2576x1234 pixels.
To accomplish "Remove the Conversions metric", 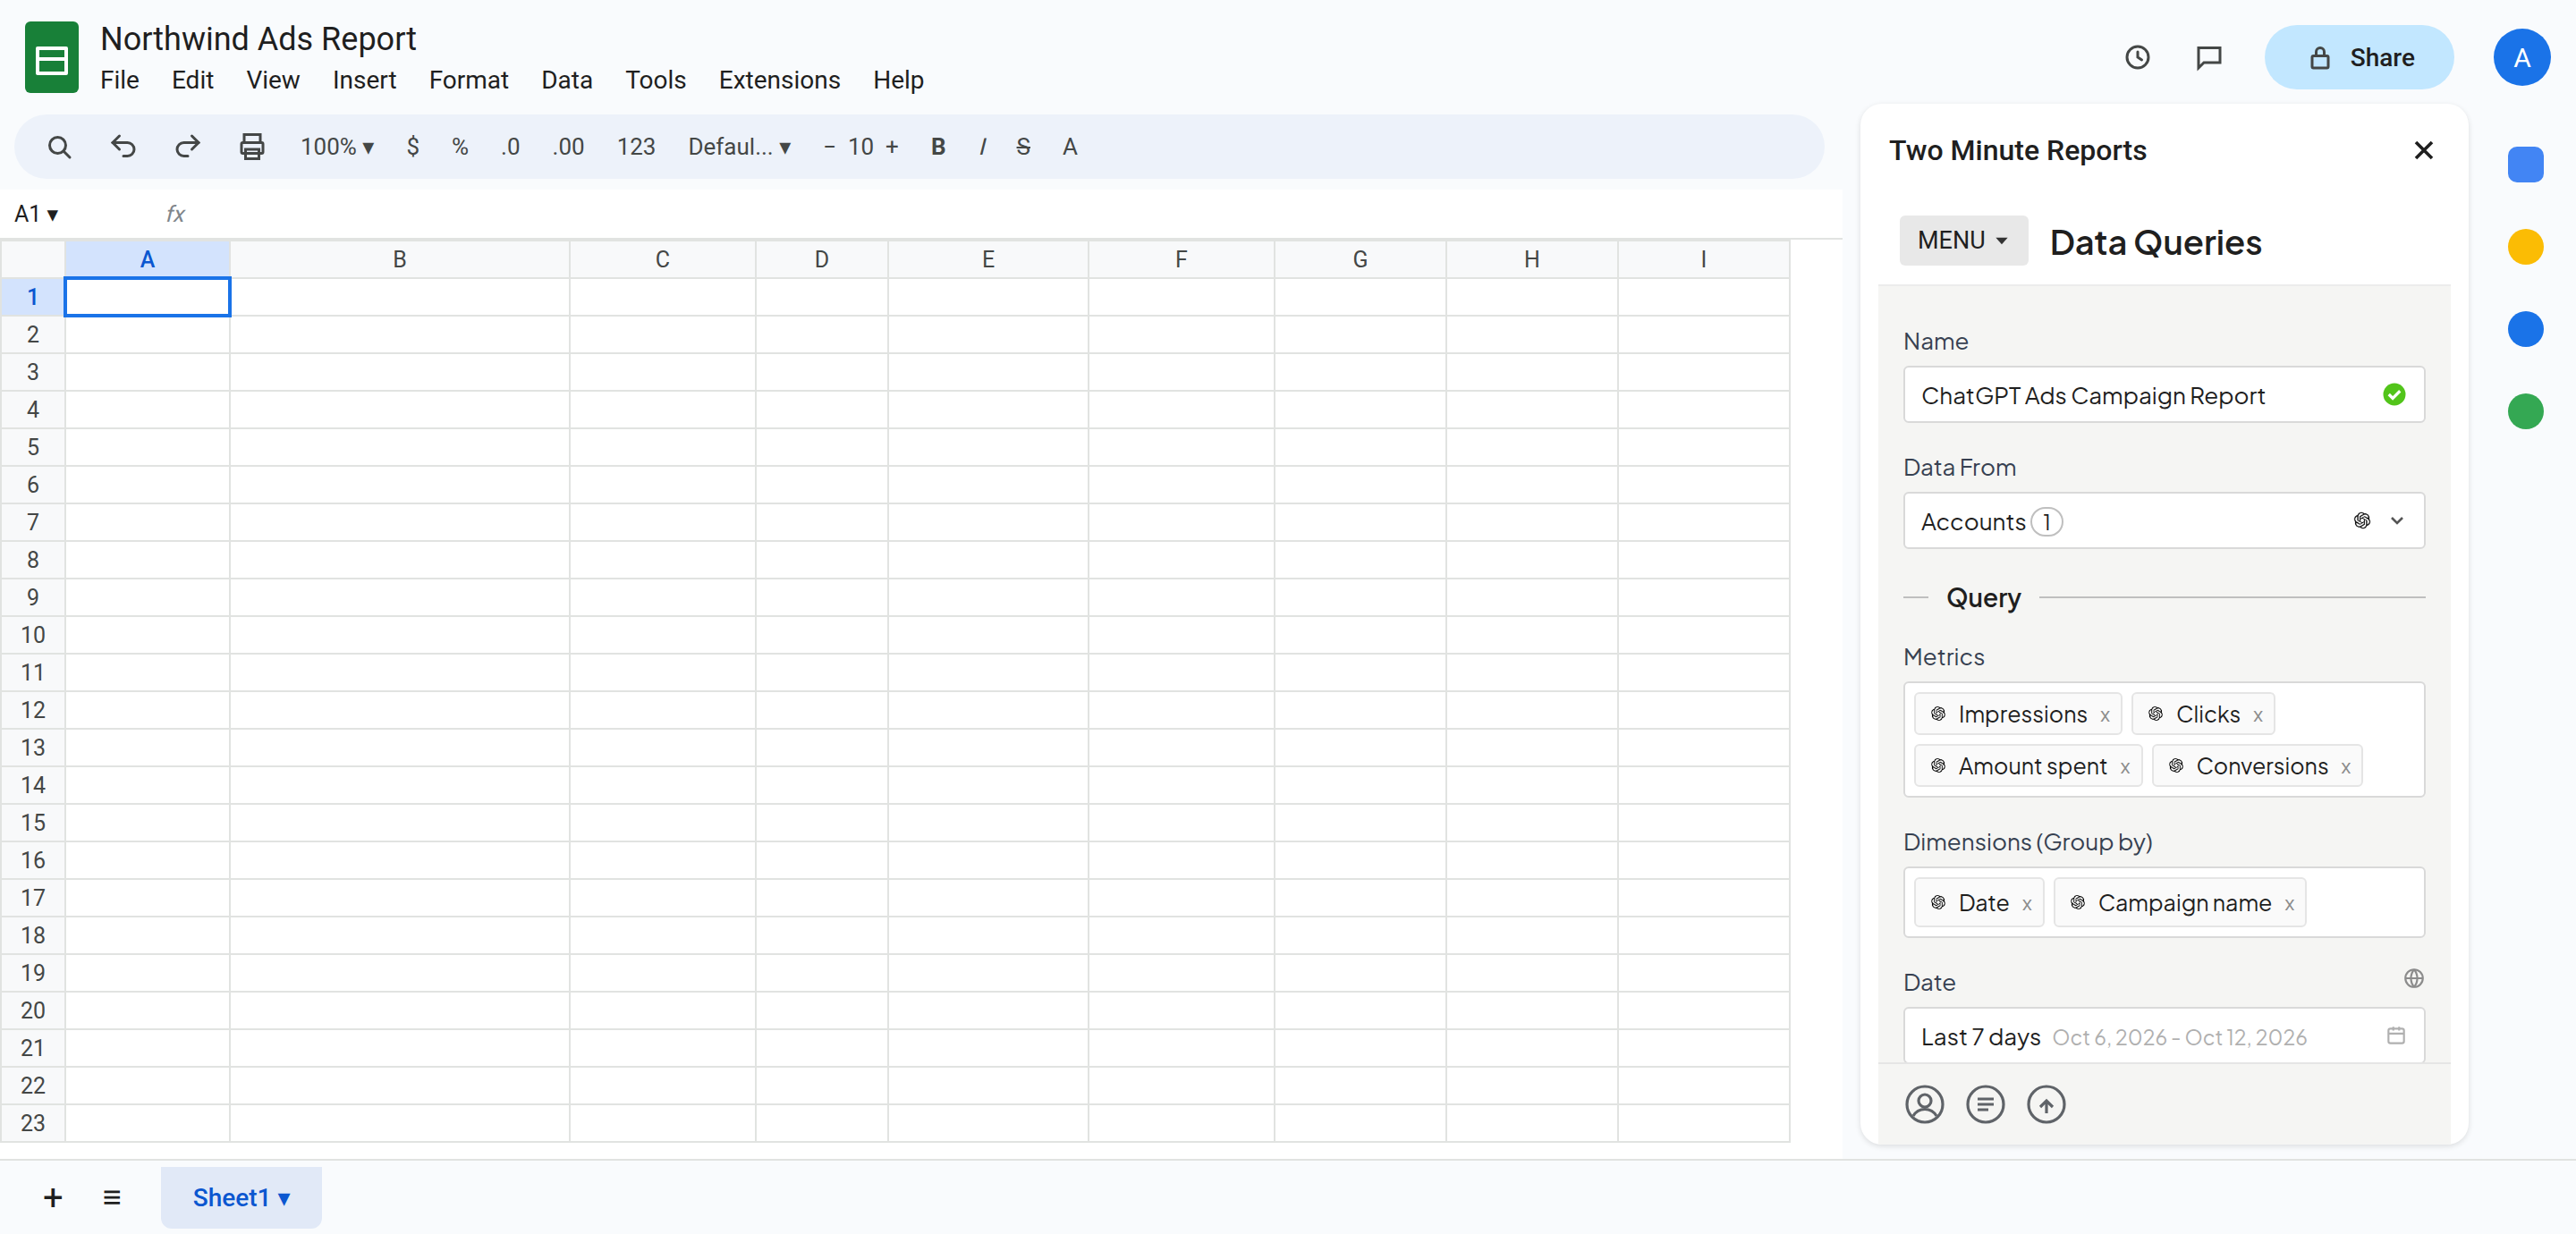I will (2346, 768).
